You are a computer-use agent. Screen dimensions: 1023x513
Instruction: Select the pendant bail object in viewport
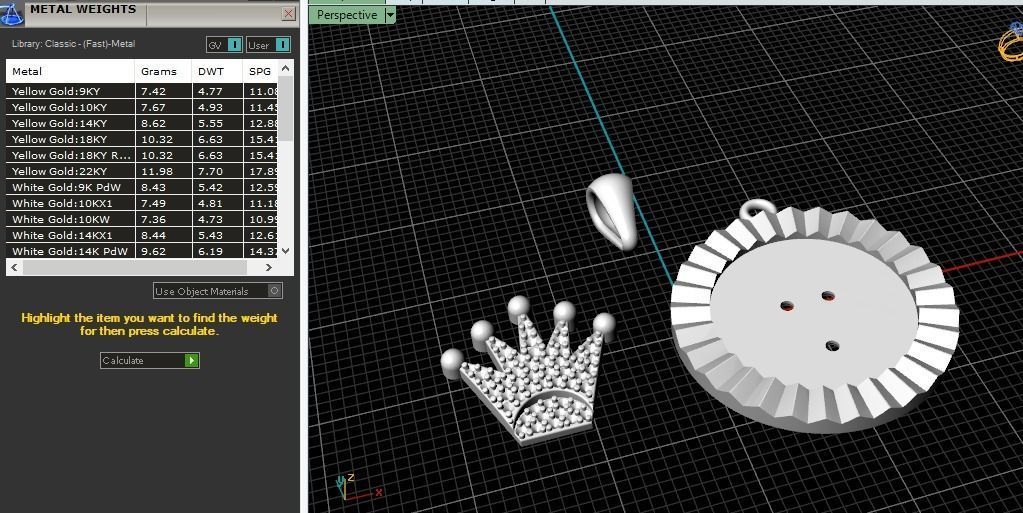pos(613,211)
